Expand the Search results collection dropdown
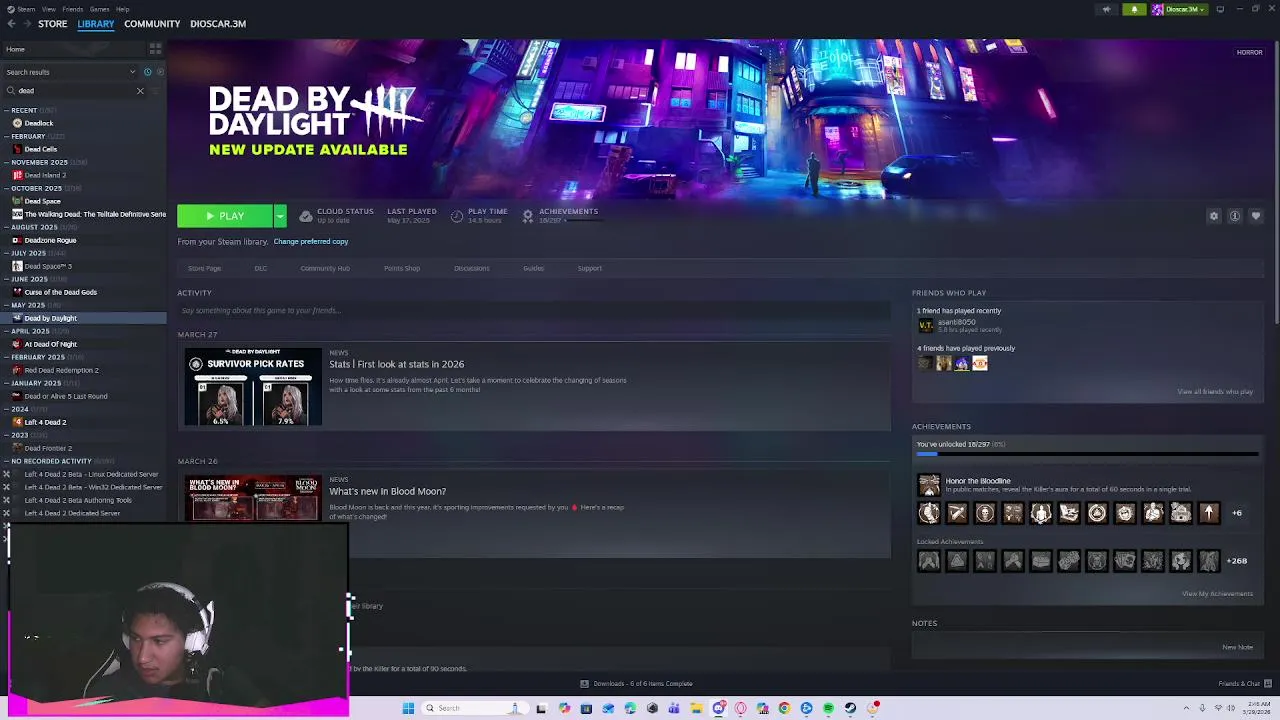 click(132, 72)
